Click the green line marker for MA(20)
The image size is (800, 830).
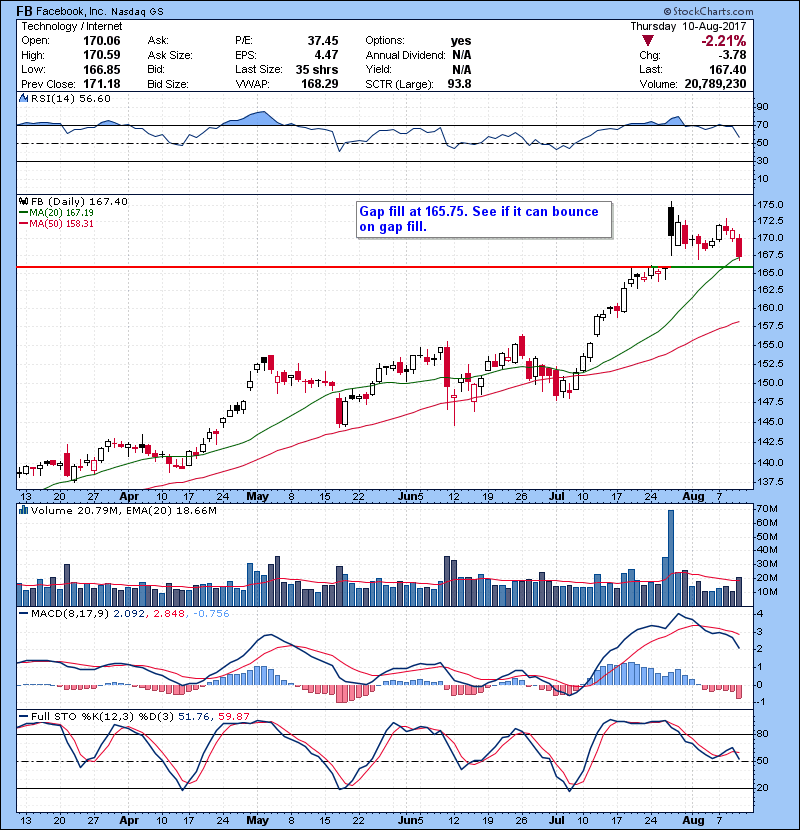coord(23,213)
